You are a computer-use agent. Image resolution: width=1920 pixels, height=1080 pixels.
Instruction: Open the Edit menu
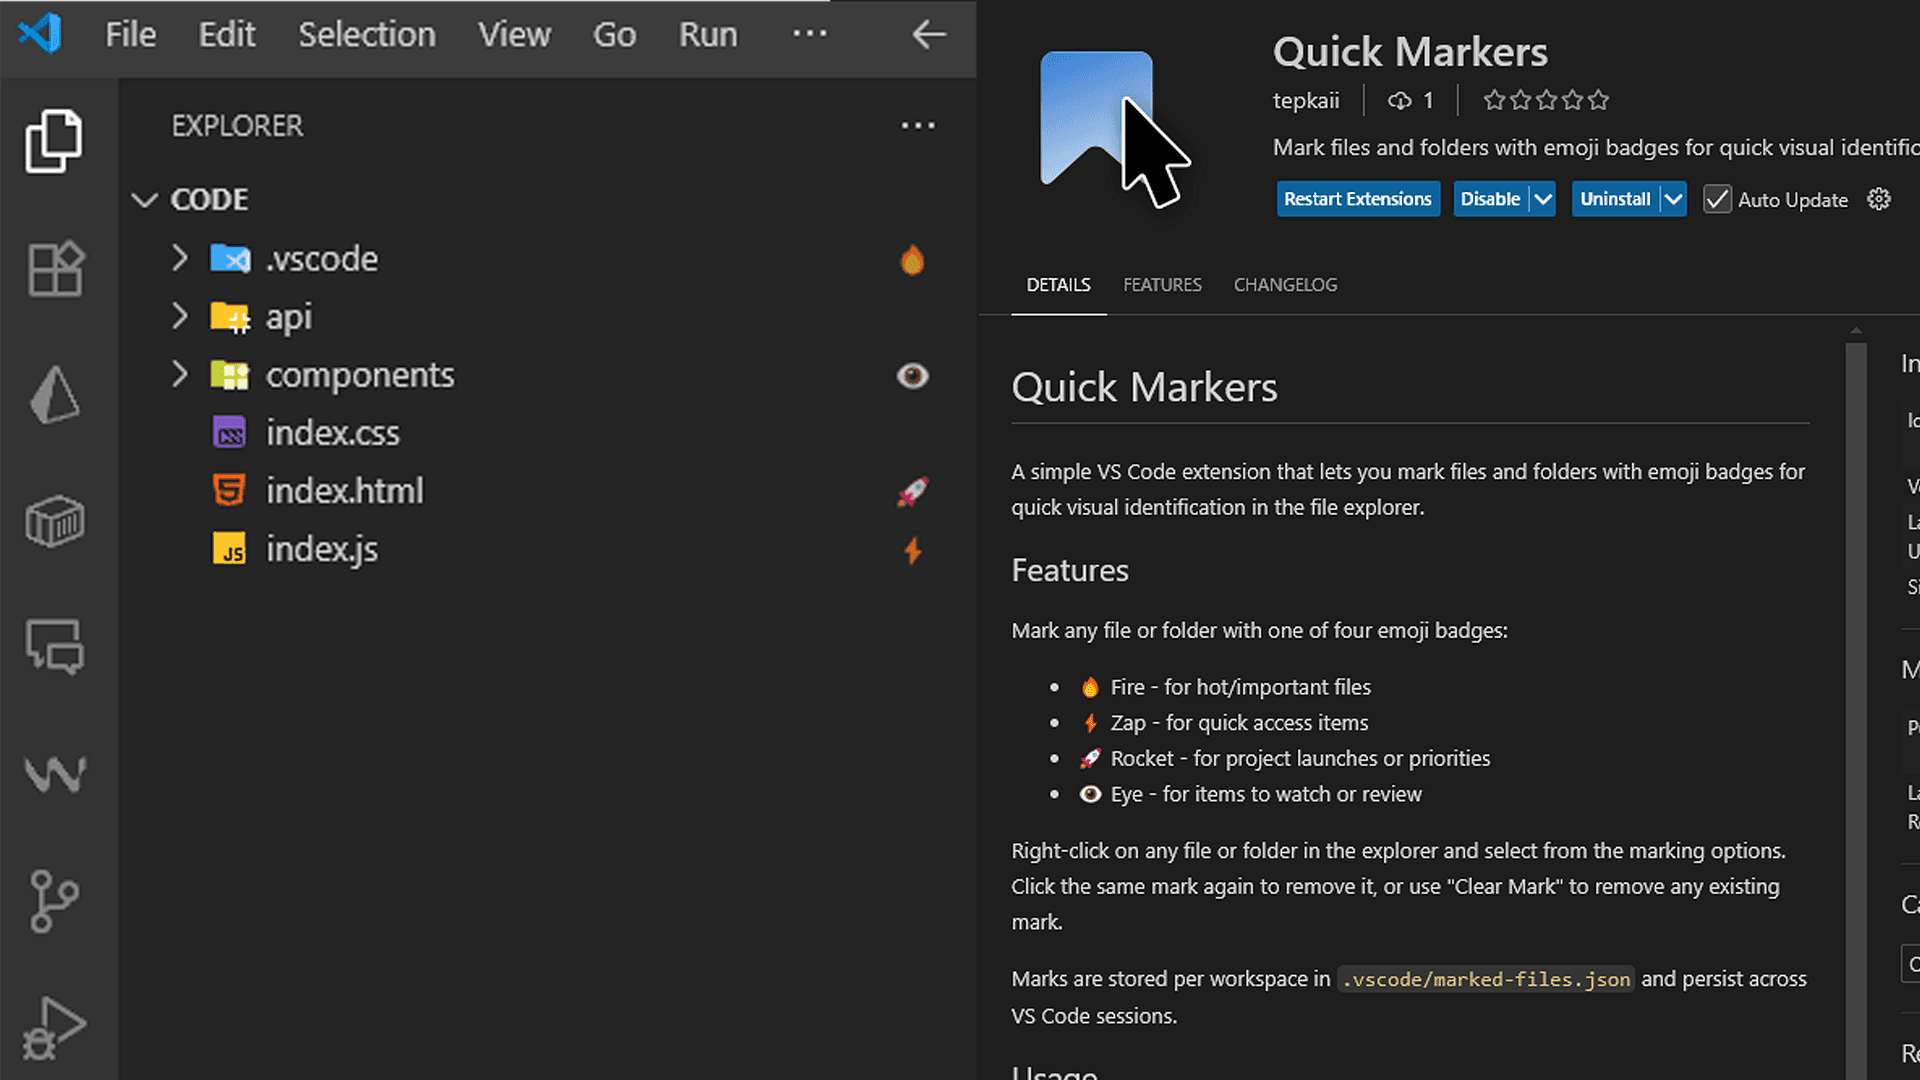coord(227,34)
